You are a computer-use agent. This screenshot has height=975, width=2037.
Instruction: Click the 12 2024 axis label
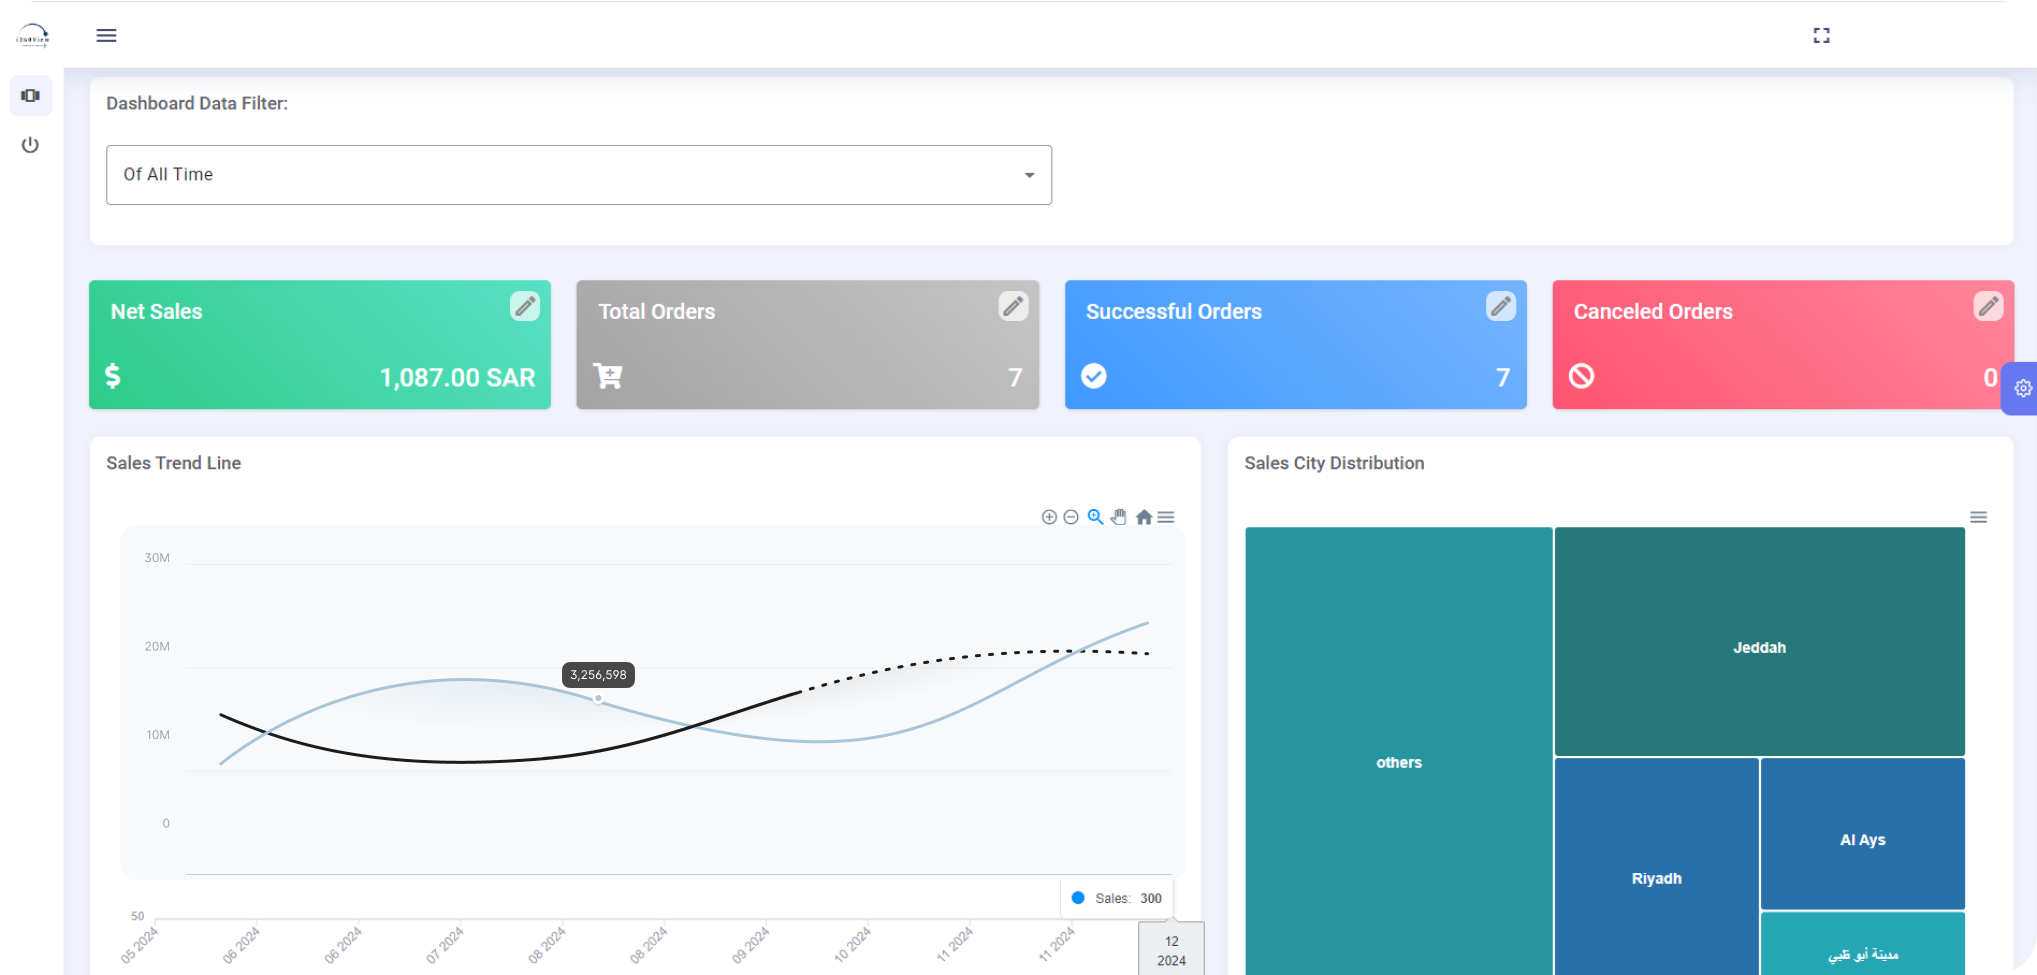click(1171, 949)
